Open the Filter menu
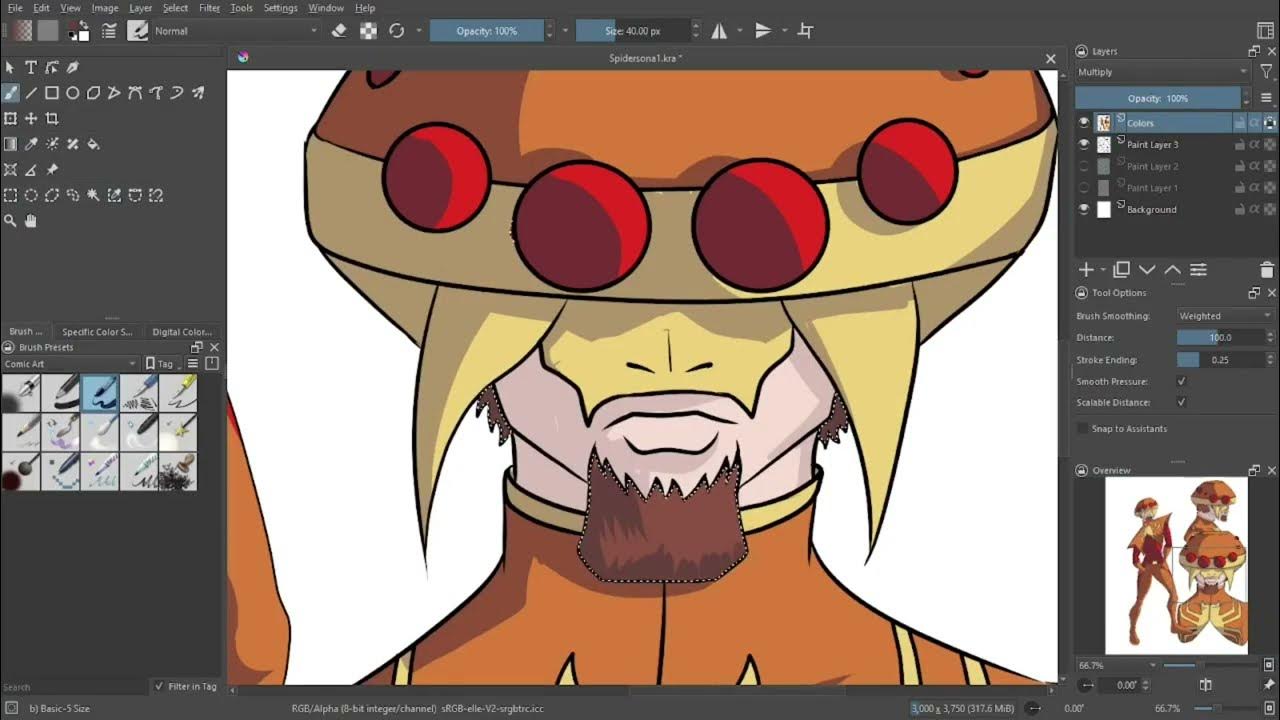 tap(209, 8)
